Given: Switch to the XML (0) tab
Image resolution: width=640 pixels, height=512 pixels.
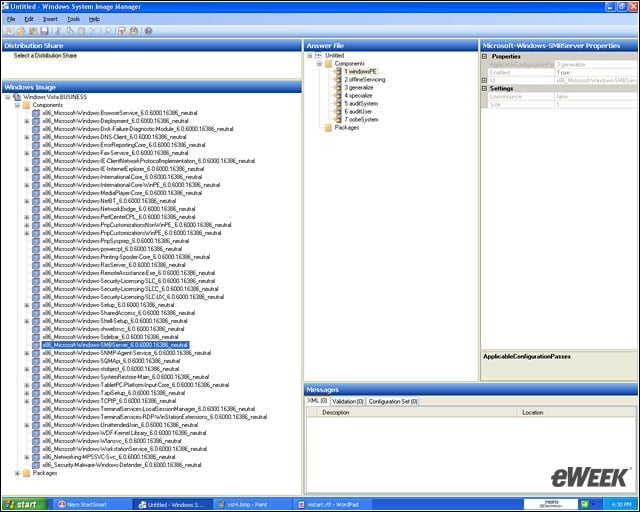Looking at the screenshot, I should [317, 401].
